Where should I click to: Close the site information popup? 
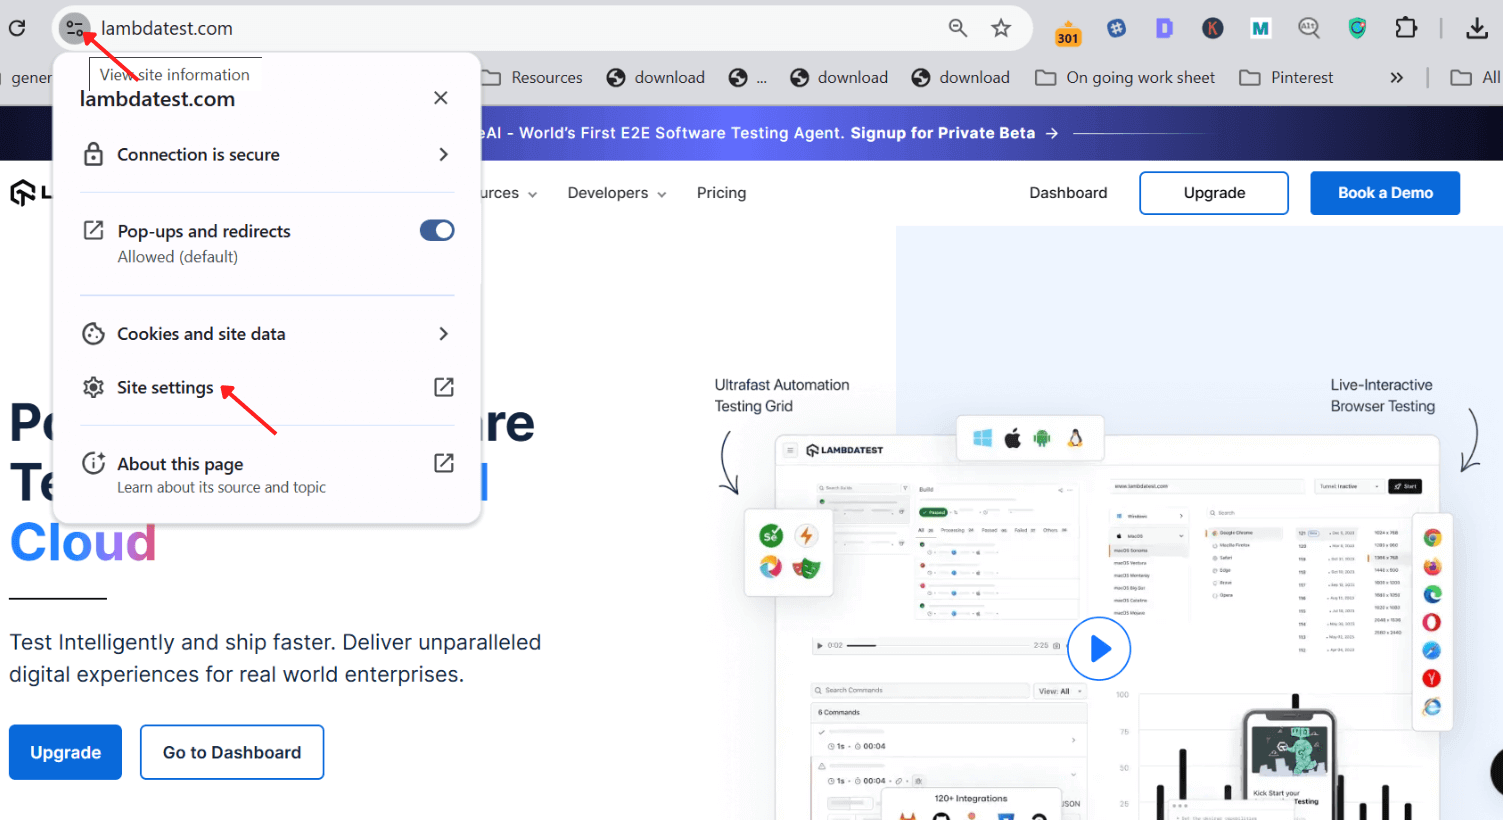(x=440, y=98)
